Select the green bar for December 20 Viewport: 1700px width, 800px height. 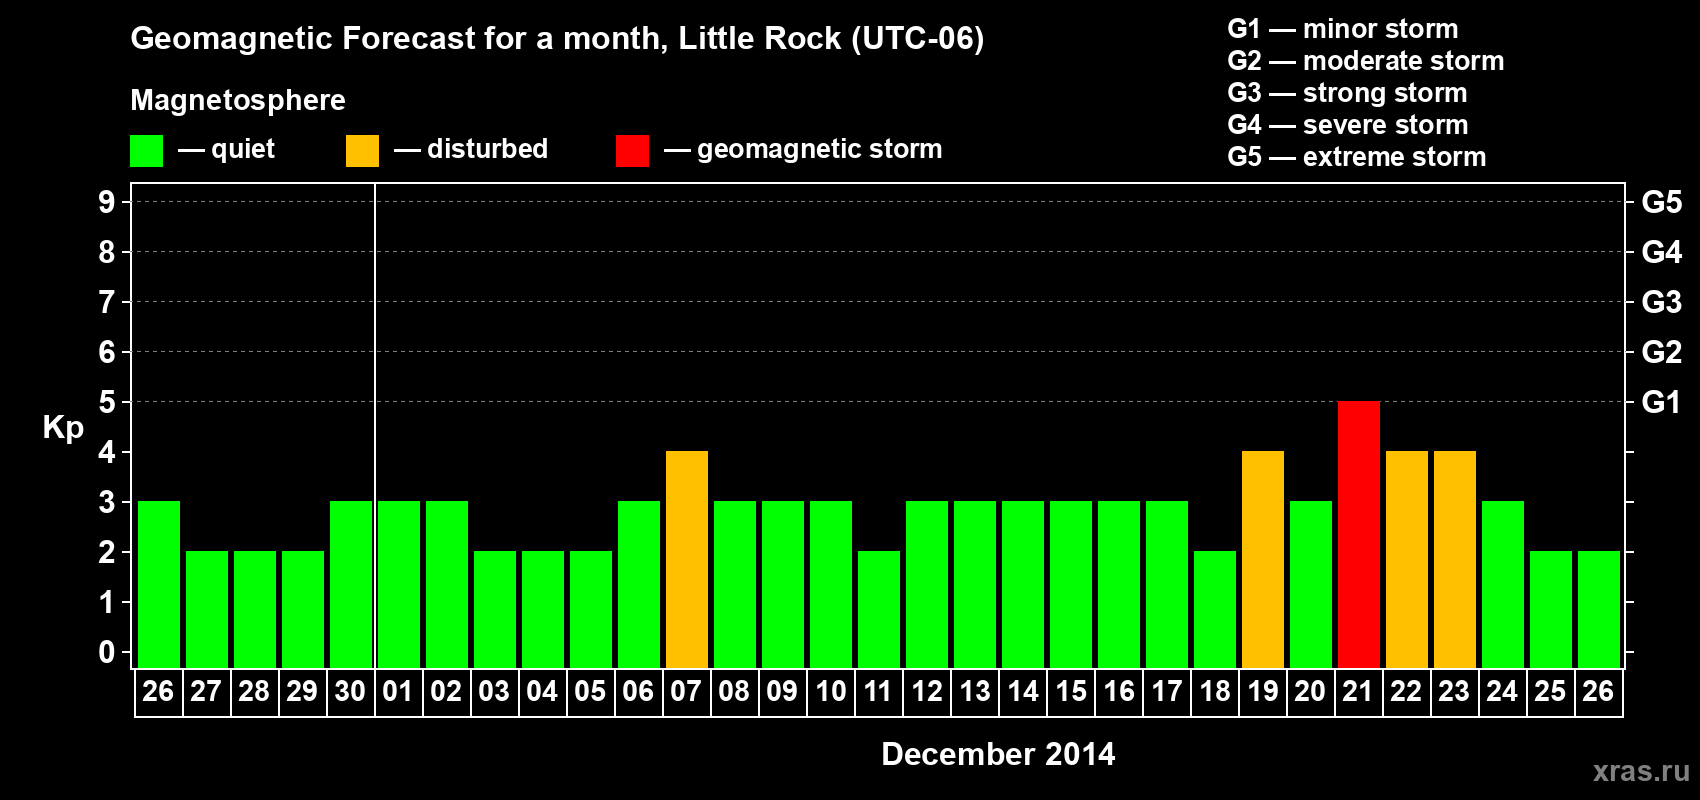(x=1311, y=584)
